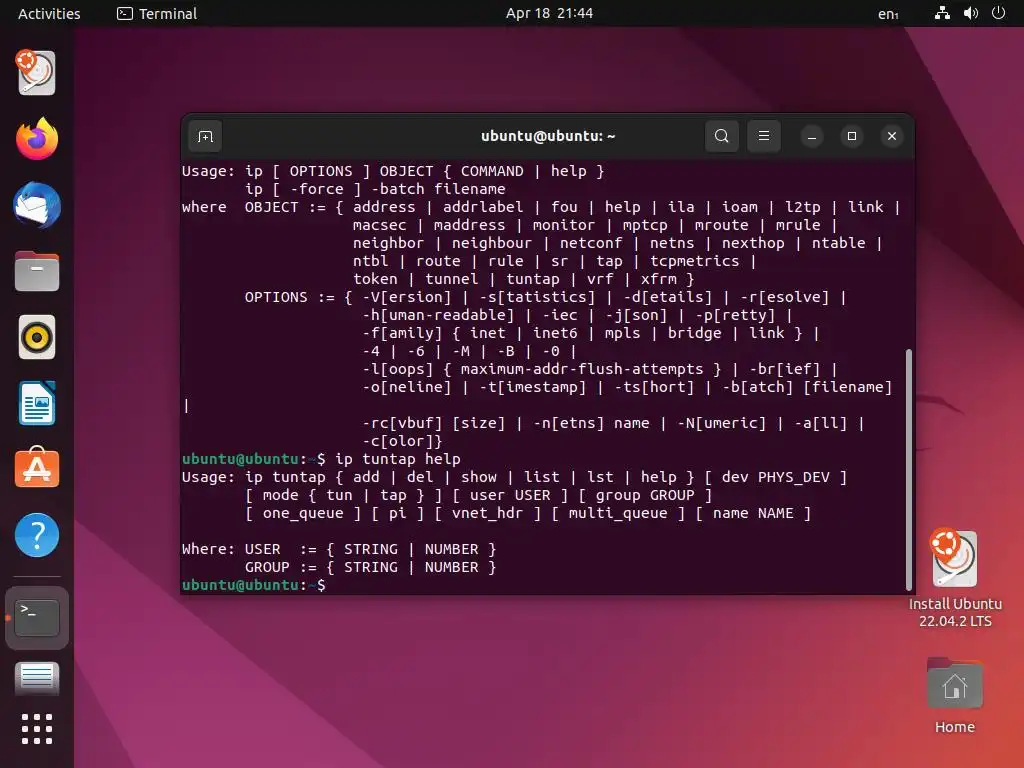Open the terminal hamburger menu

coord(763,136)
